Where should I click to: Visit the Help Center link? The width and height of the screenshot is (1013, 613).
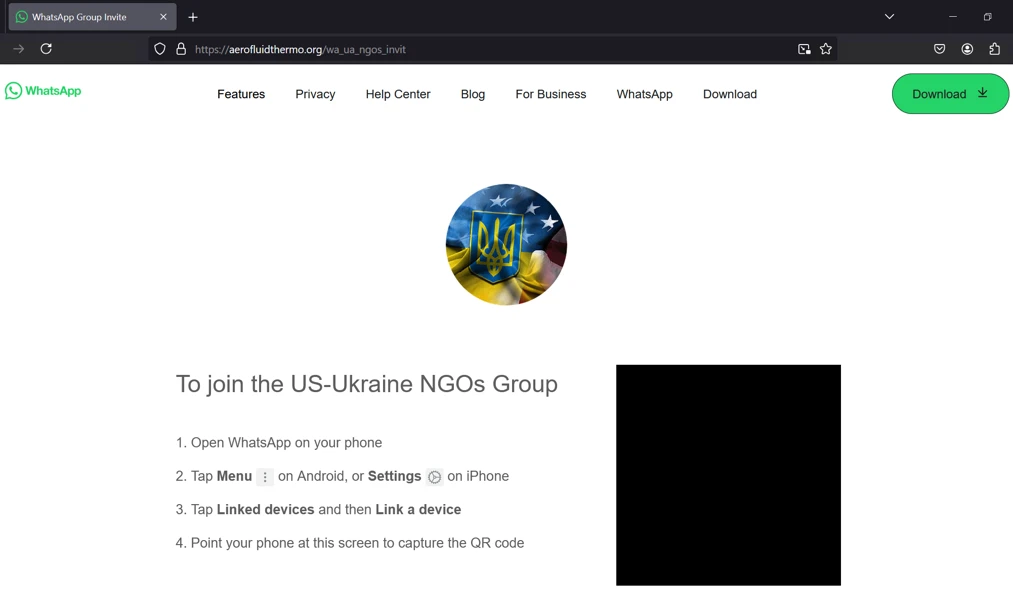tap(397, 94)
